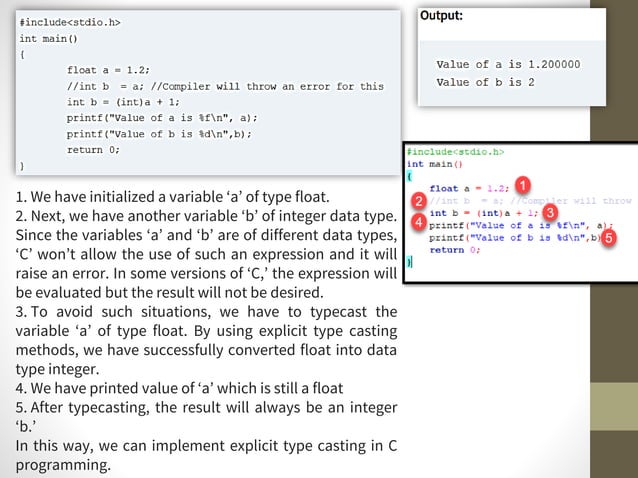The image size is (638, 478).
Task: Click "2. Next, we have another variable 'b'" line
Action: pyautogui.click(x=206, y=216)
